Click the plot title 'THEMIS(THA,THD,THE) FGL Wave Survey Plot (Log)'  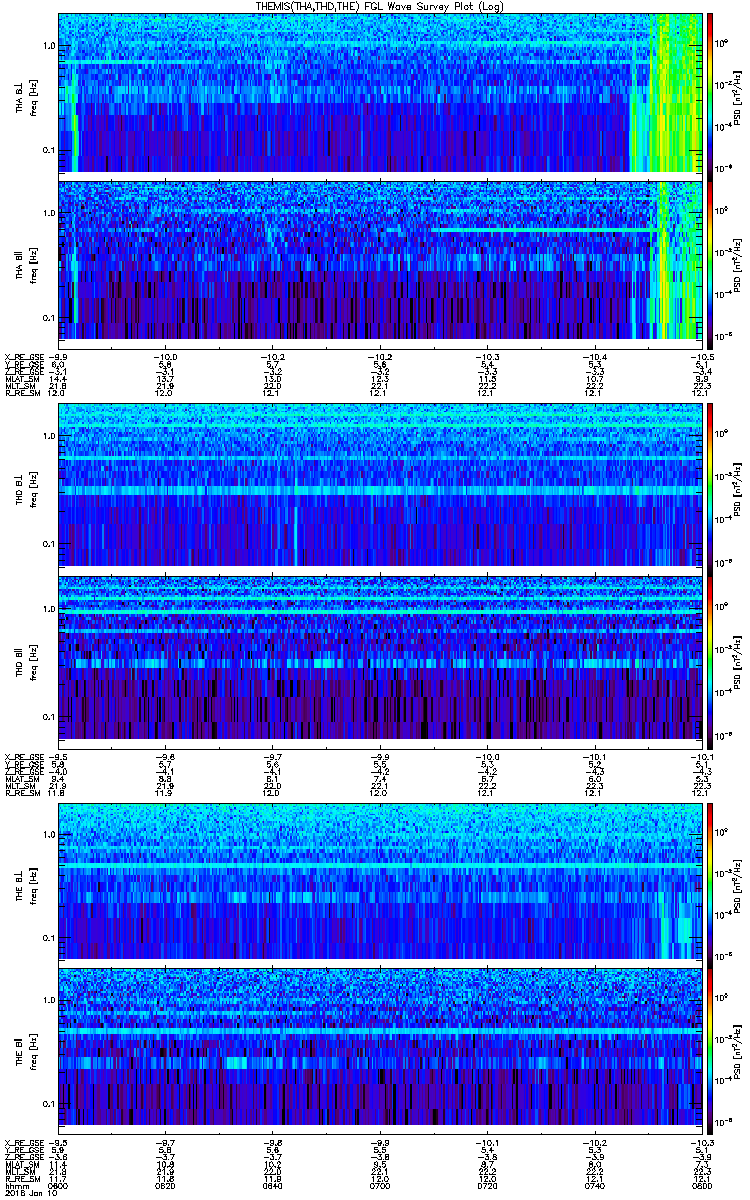380,6
